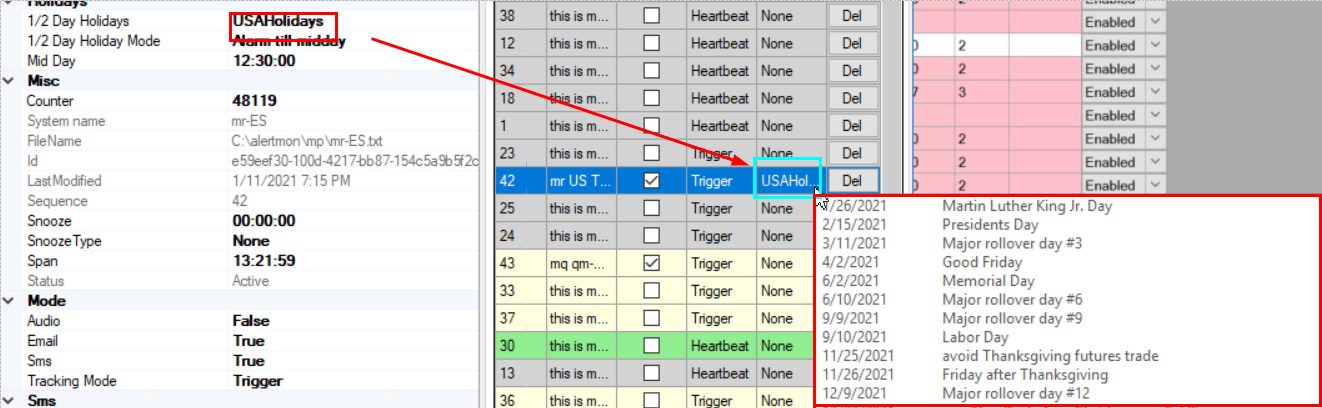The width and height of the screenshot is (1322, 408).
Task: Enable the checkbox for row 38
Action: tap(651, 16)
